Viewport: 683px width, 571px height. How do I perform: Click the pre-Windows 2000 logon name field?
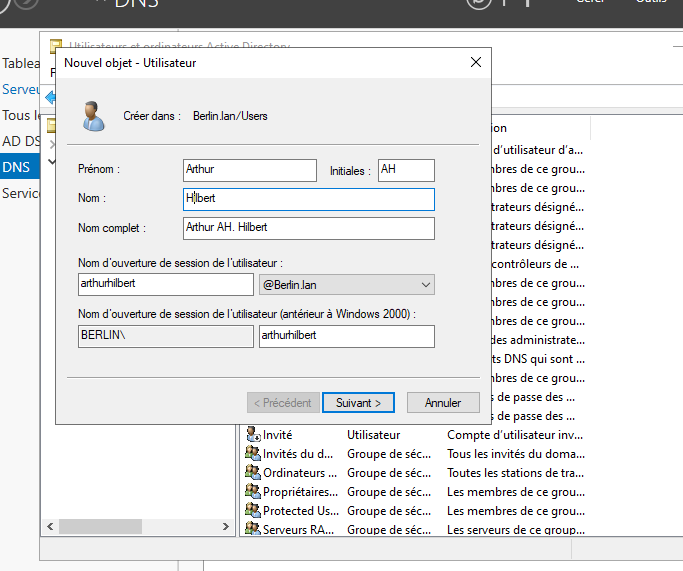pyautogui.click(x=346, y=337)
